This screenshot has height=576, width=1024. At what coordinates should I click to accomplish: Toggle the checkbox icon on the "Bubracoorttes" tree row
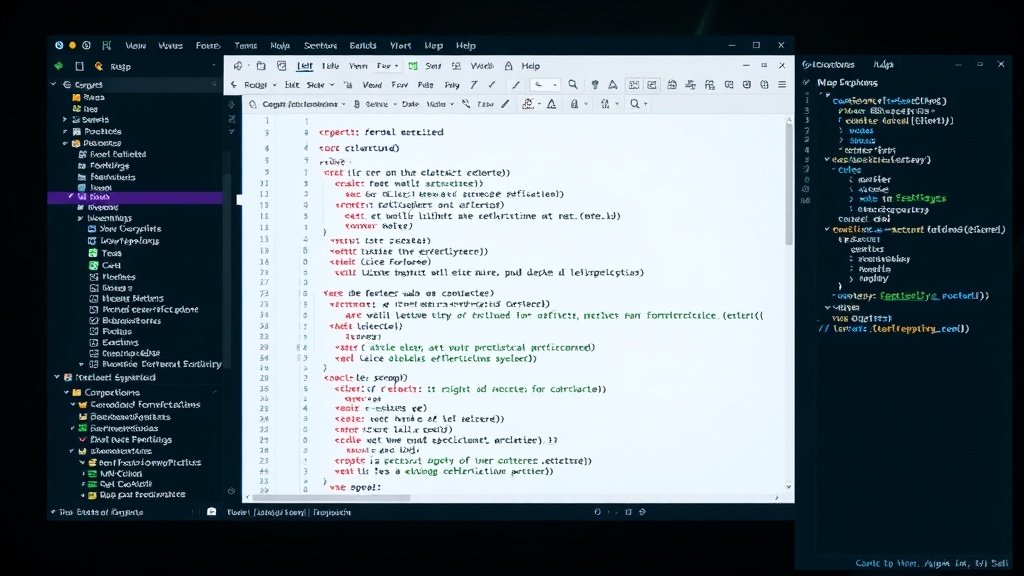[94, 321]
